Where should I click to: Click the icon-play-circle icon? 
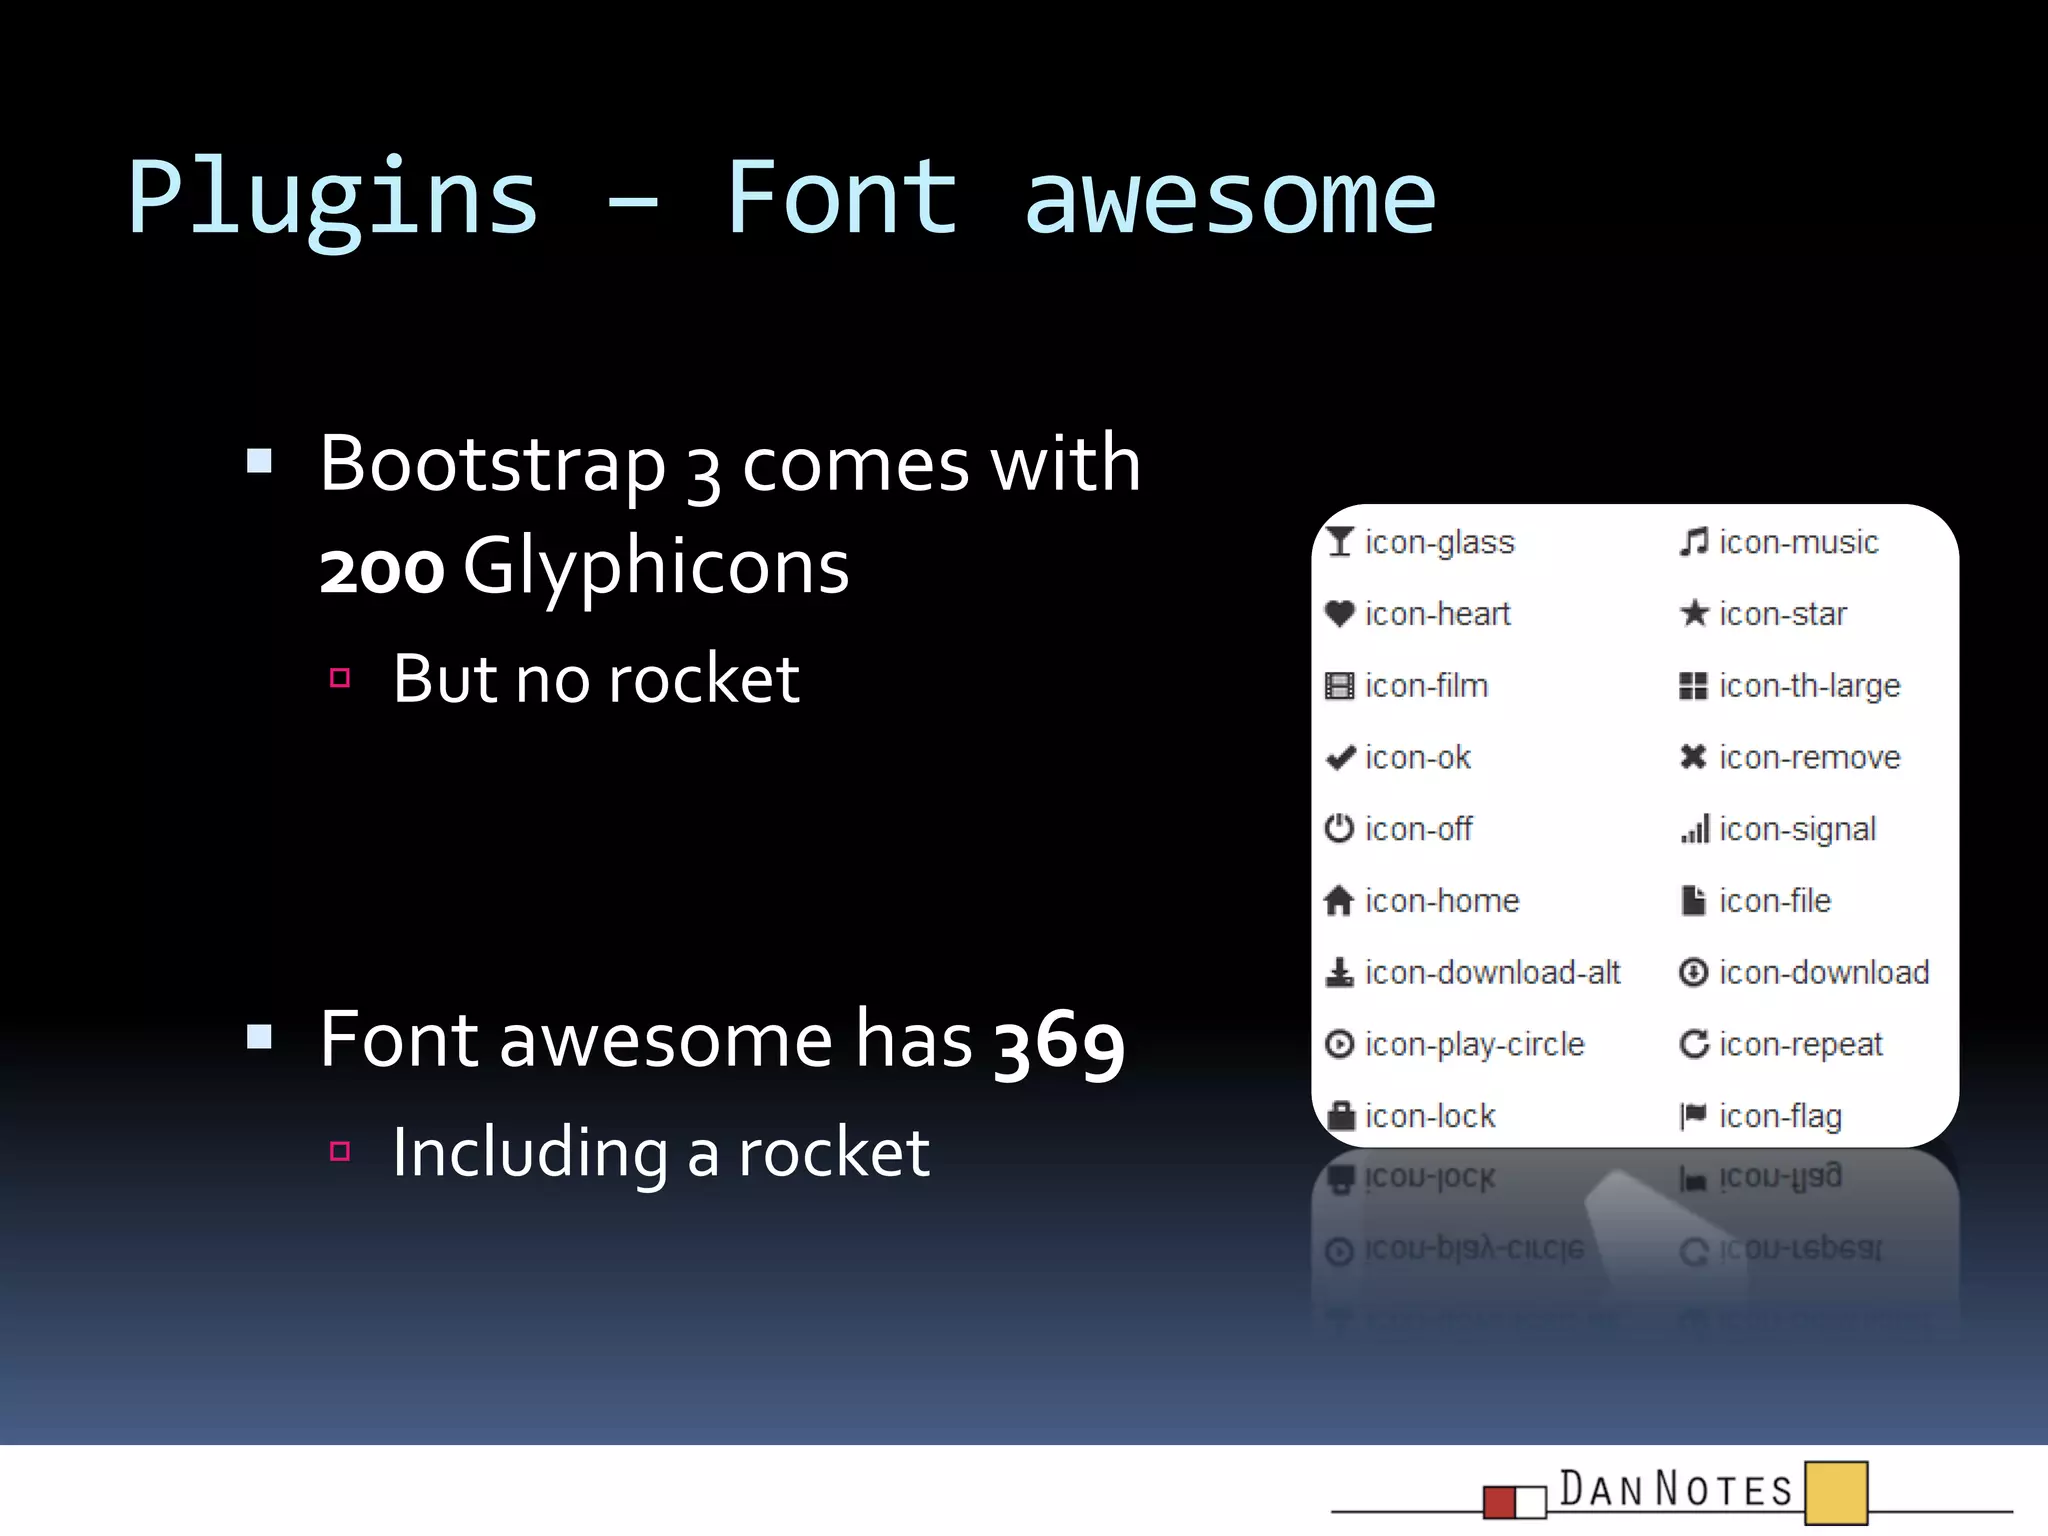click(x=1340, y=1044)
